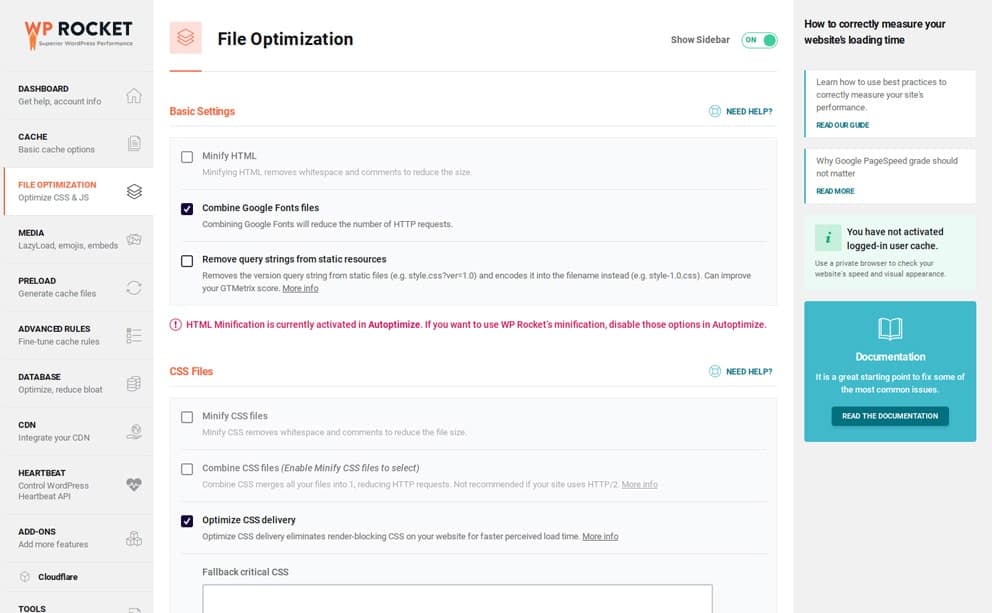
Task: Click the lifebuoy icon beside Basic Settings help
Action: click(715, 111)
